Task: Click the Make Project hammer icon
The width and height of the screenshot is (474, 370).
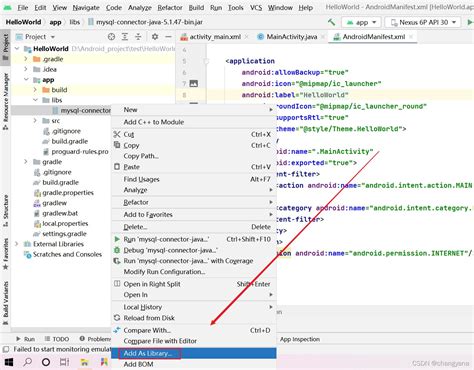Action: point(331,22)
